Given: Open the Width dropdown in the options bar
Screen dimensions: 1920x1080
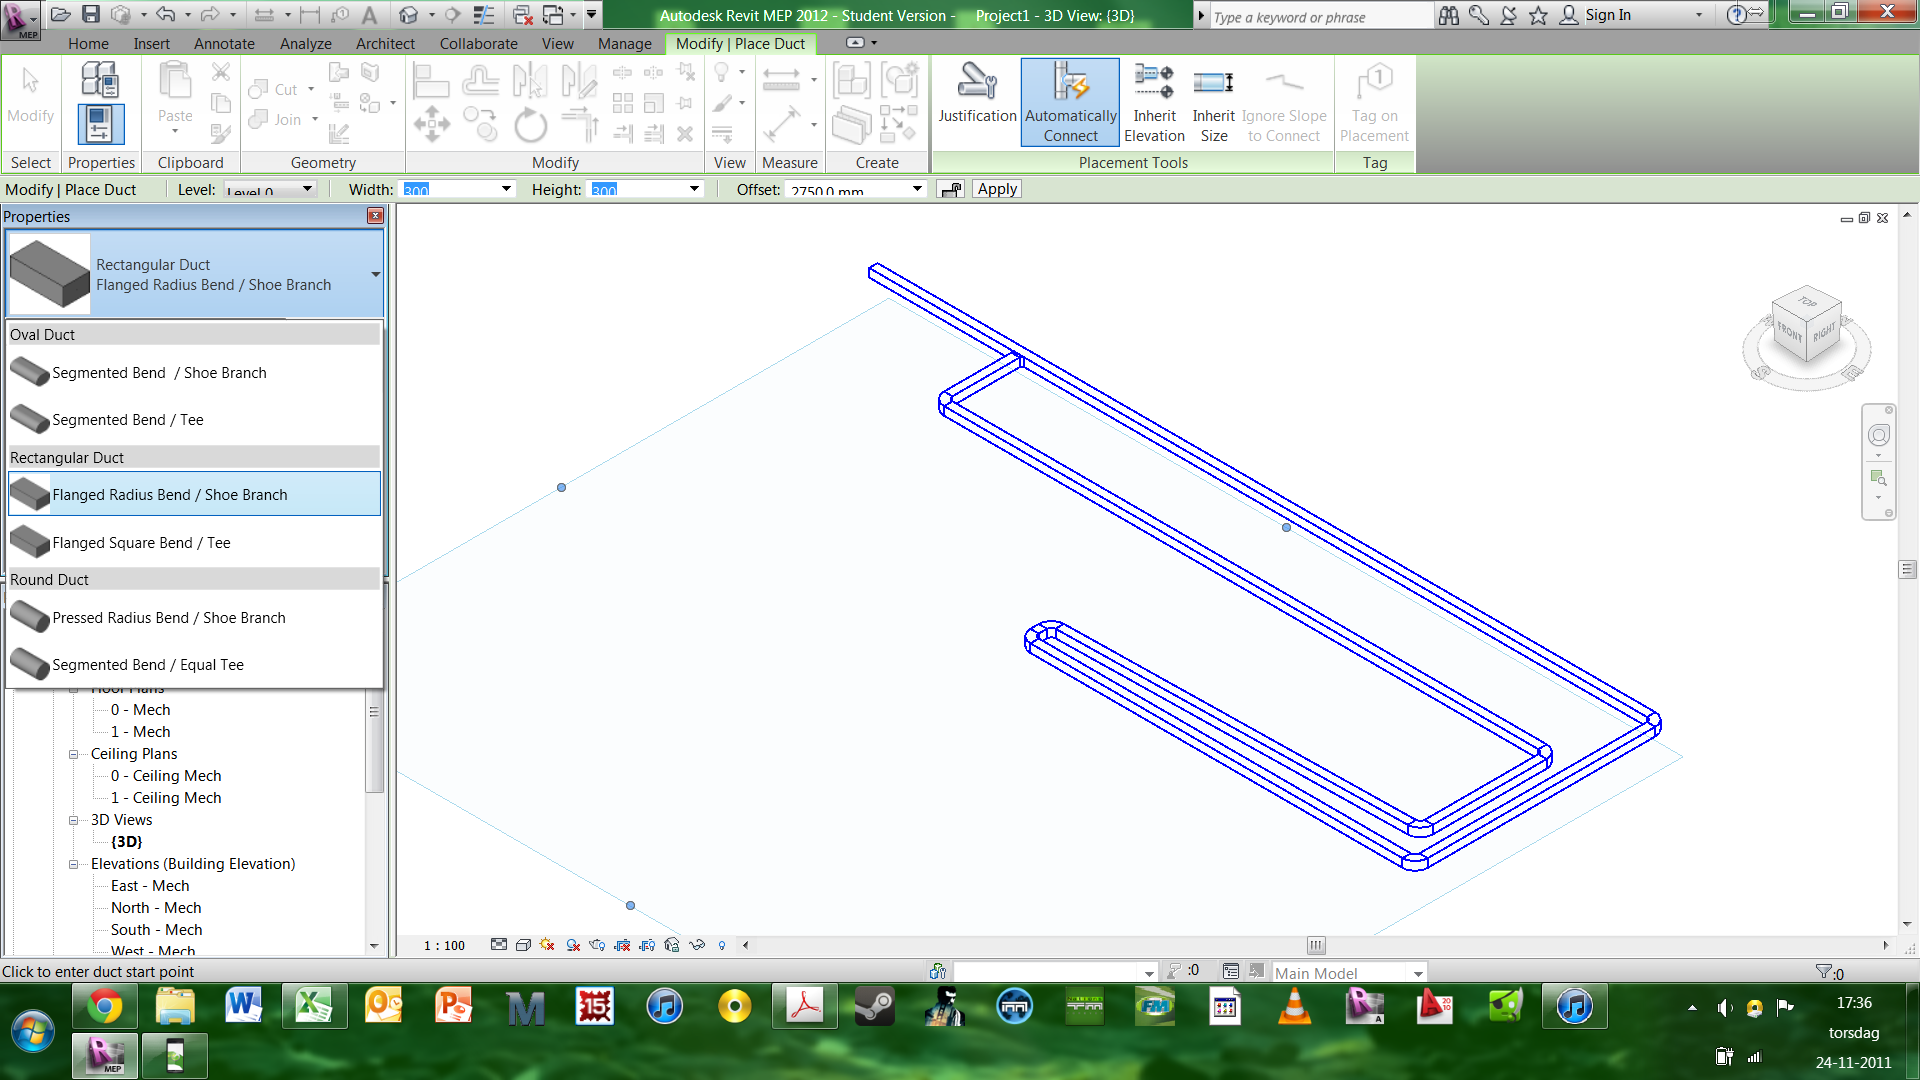Looking at the screenshot, I should click(506, 189).
